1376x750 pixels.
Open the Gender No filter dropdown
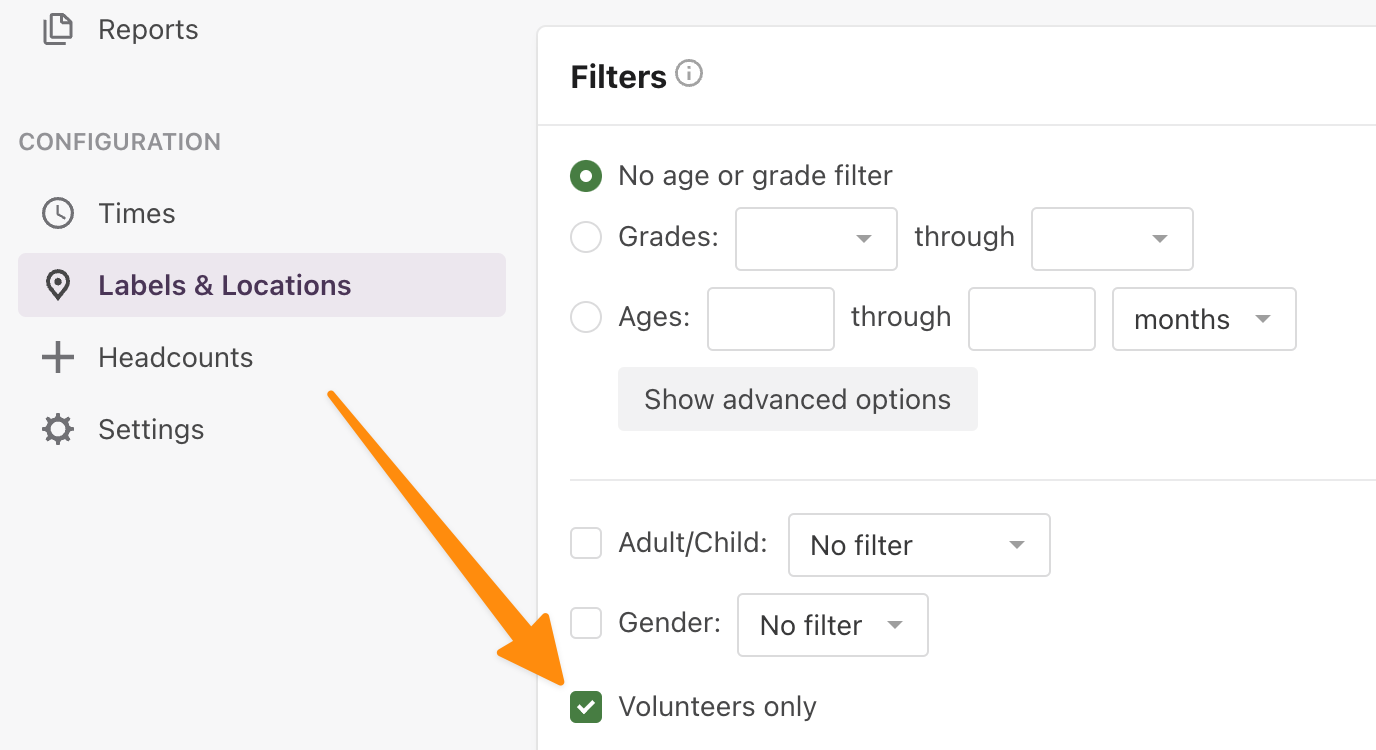pos(833,625)
